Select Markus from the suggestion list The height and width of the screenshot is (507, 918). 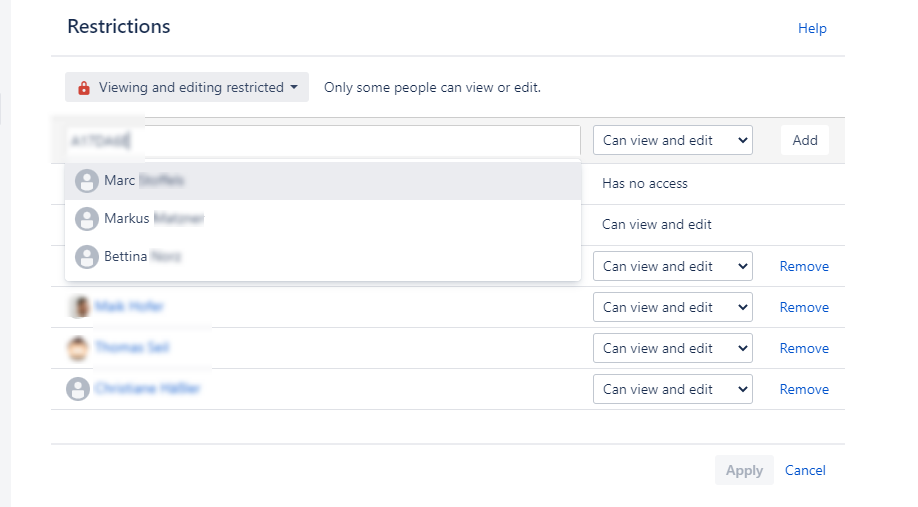[323, 218]
